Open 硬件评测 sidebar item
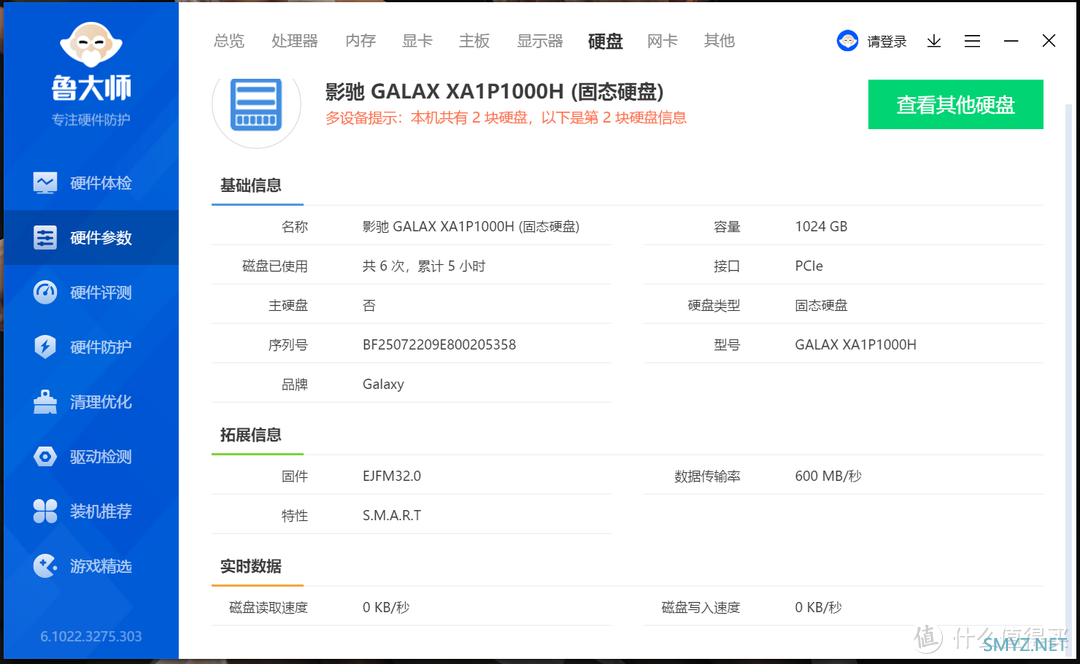Viewport: 1080px width, 664px height. [91, 292]
